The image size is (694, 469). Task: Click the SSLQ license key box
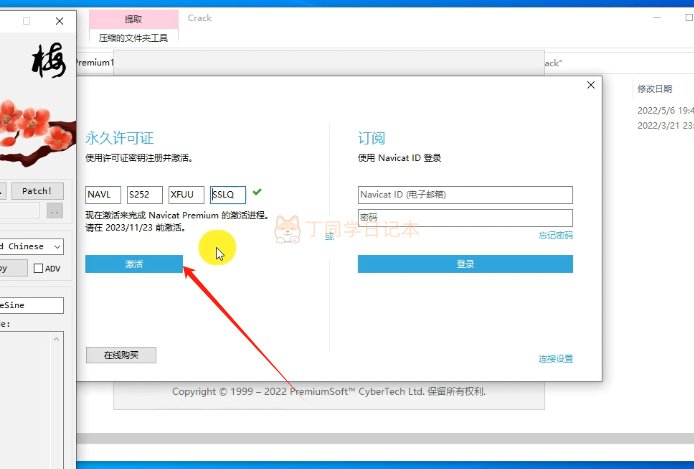pyautogui.click(x=228, y=195)
